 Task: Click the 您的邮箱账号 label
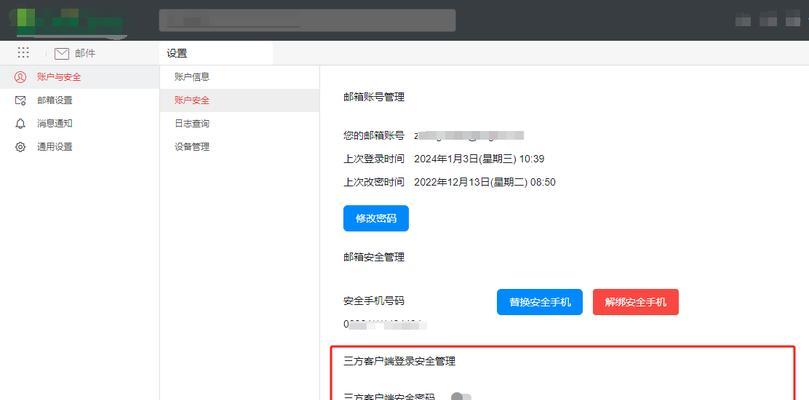(x=374, y=136)
